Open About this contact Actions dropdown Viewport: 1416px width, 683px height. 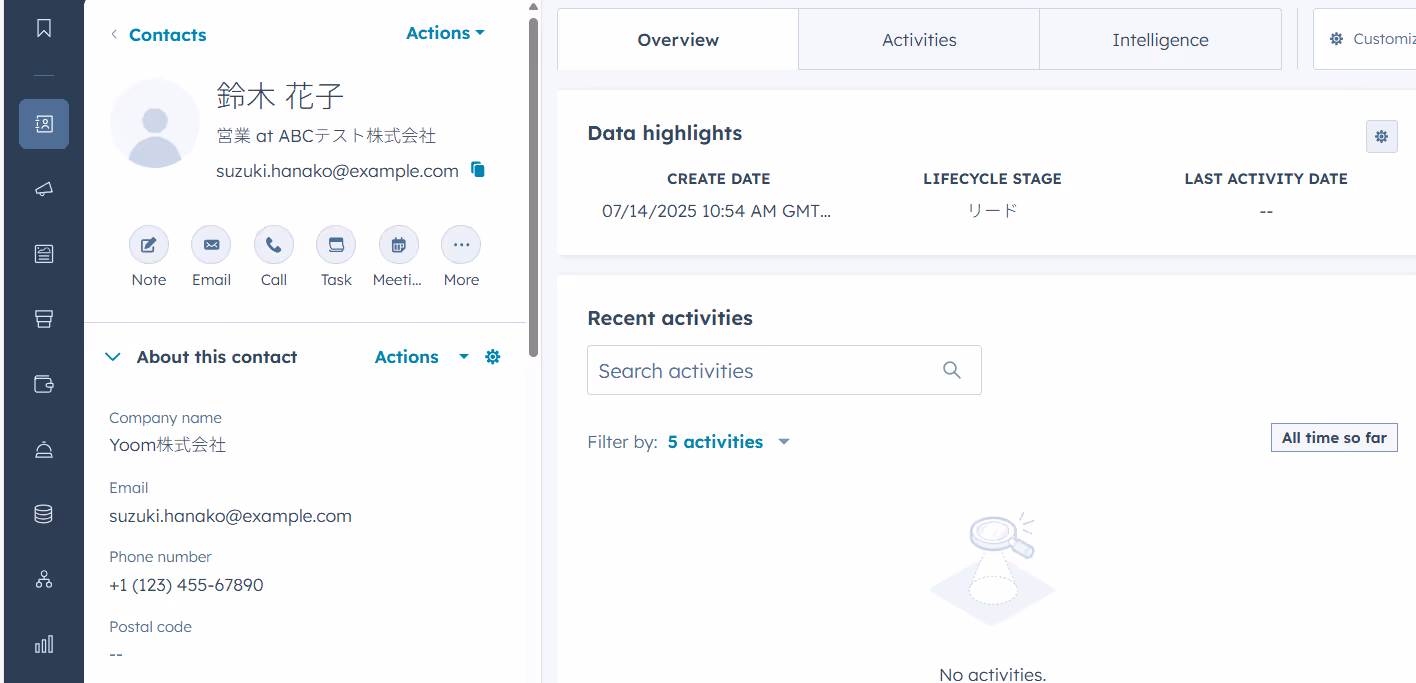coord(421,357)
